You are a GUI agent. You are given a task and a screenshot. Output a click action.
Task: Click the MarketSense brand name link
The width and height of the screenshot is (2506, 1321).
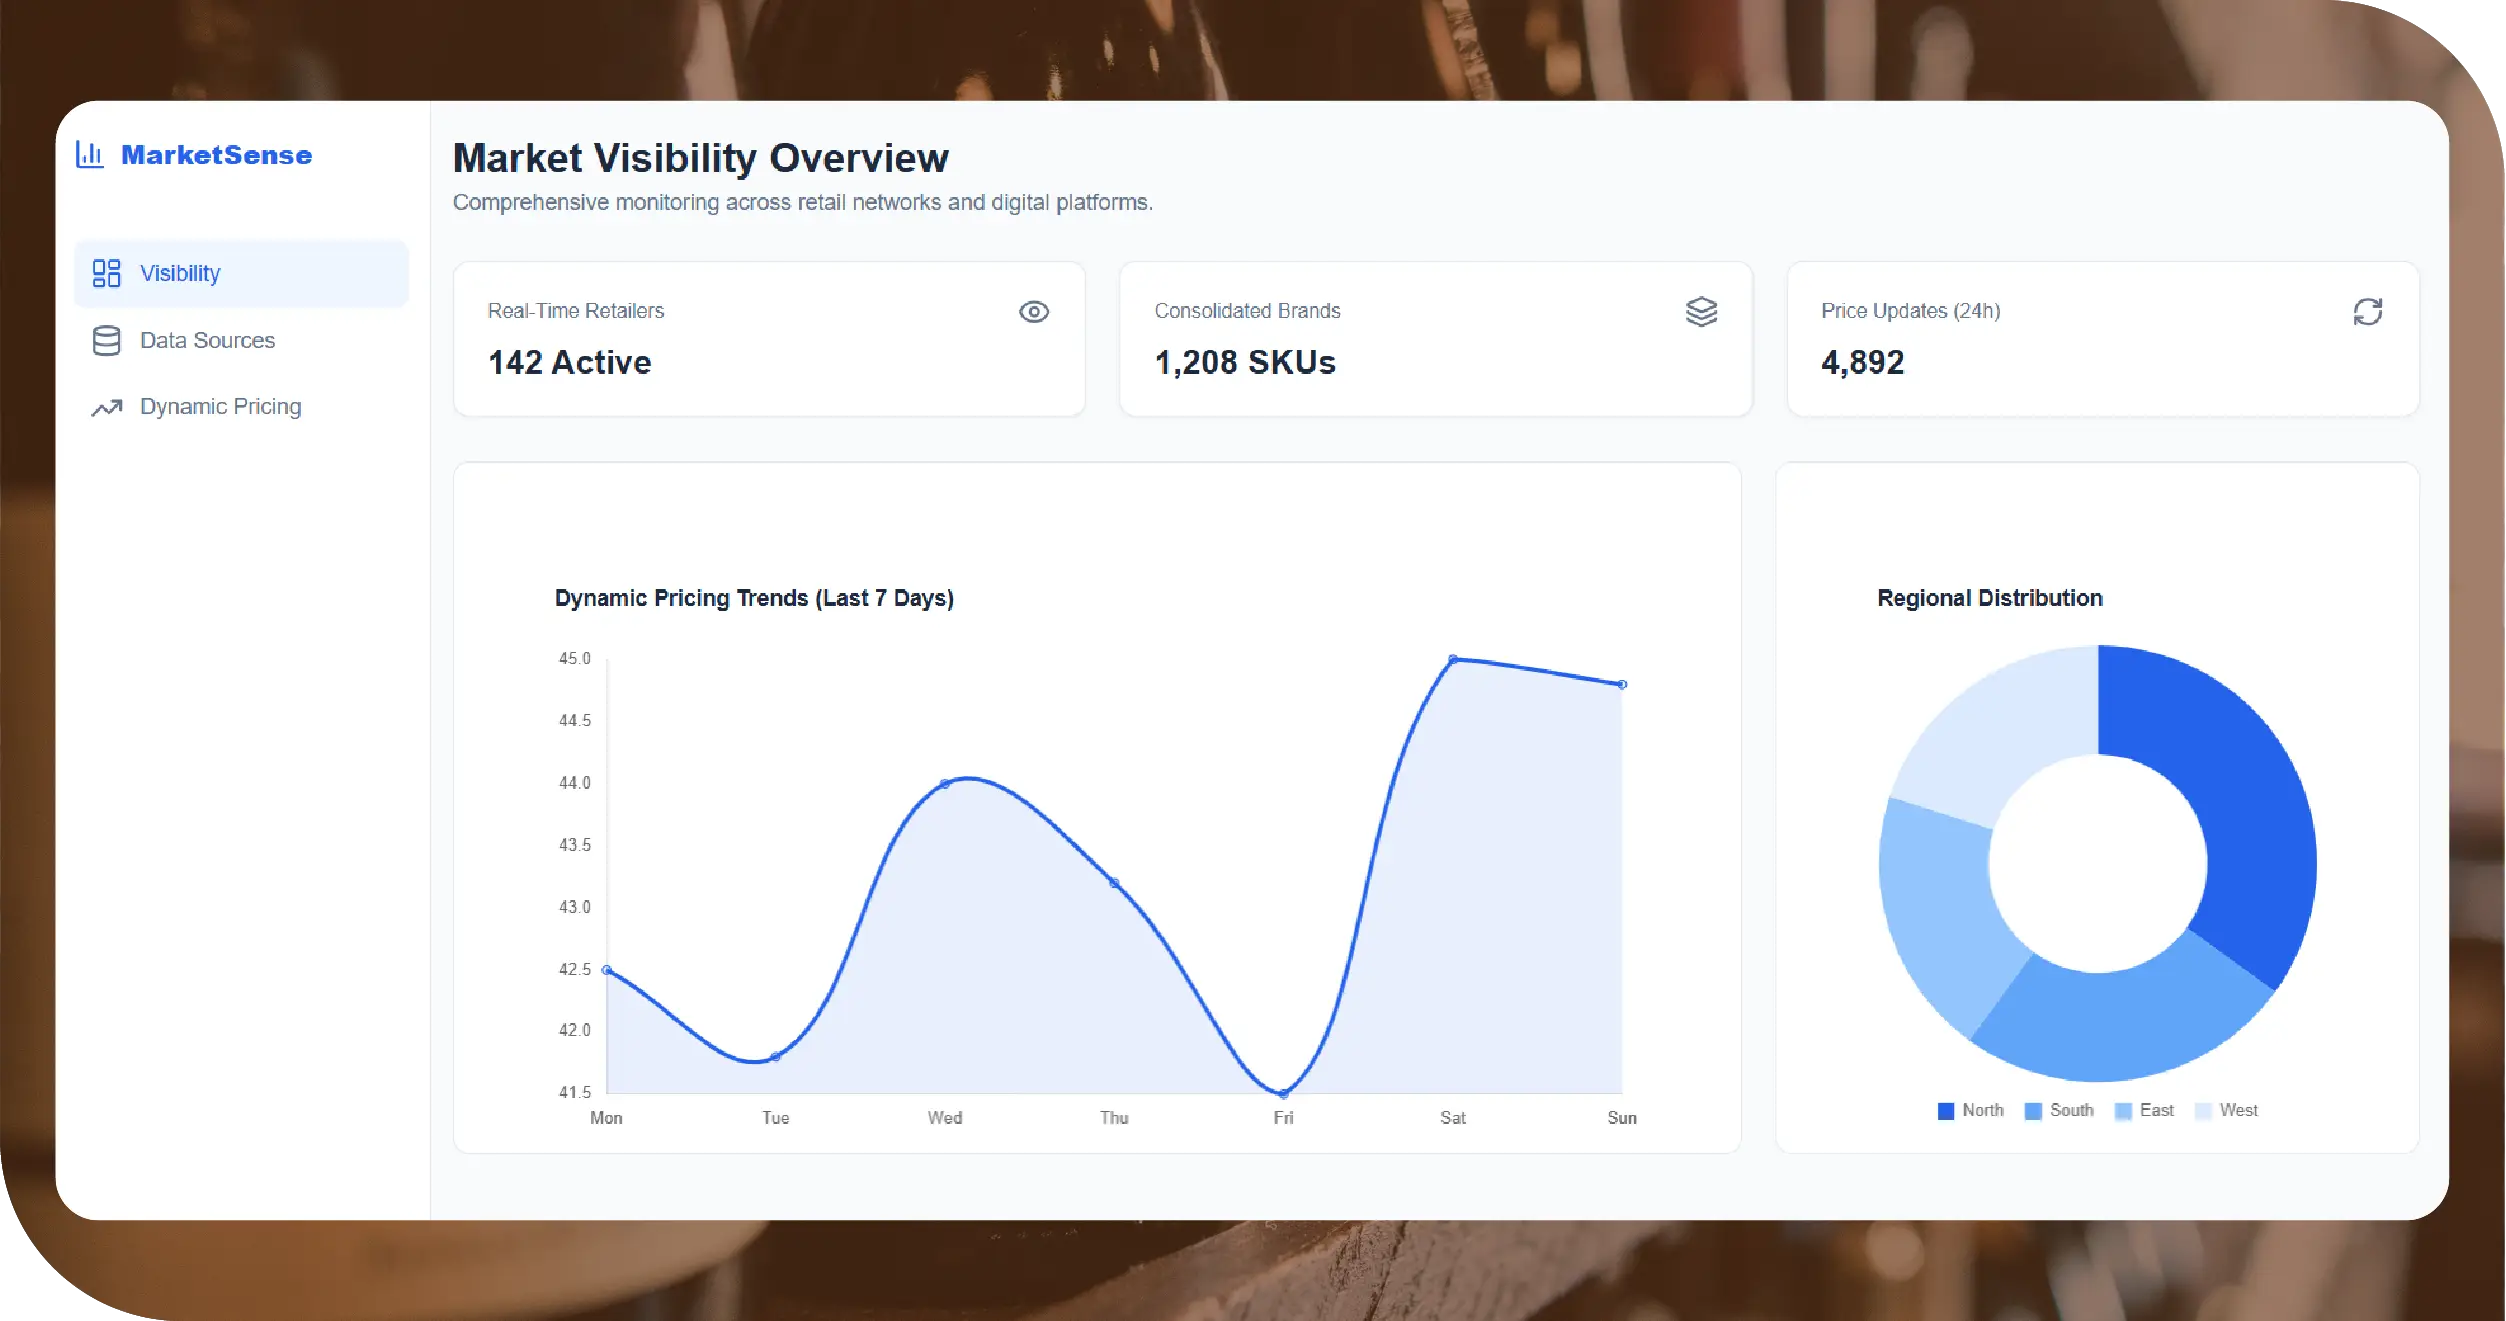click(216, 155)
